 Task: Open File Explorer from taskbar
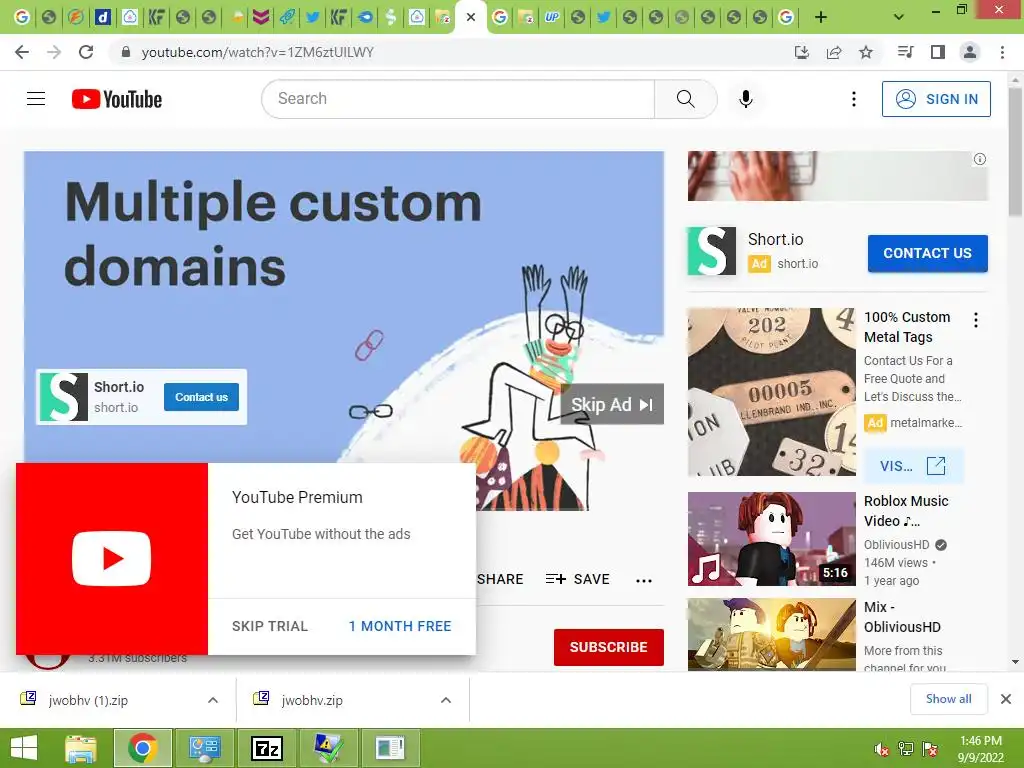(x=81, y=748)
